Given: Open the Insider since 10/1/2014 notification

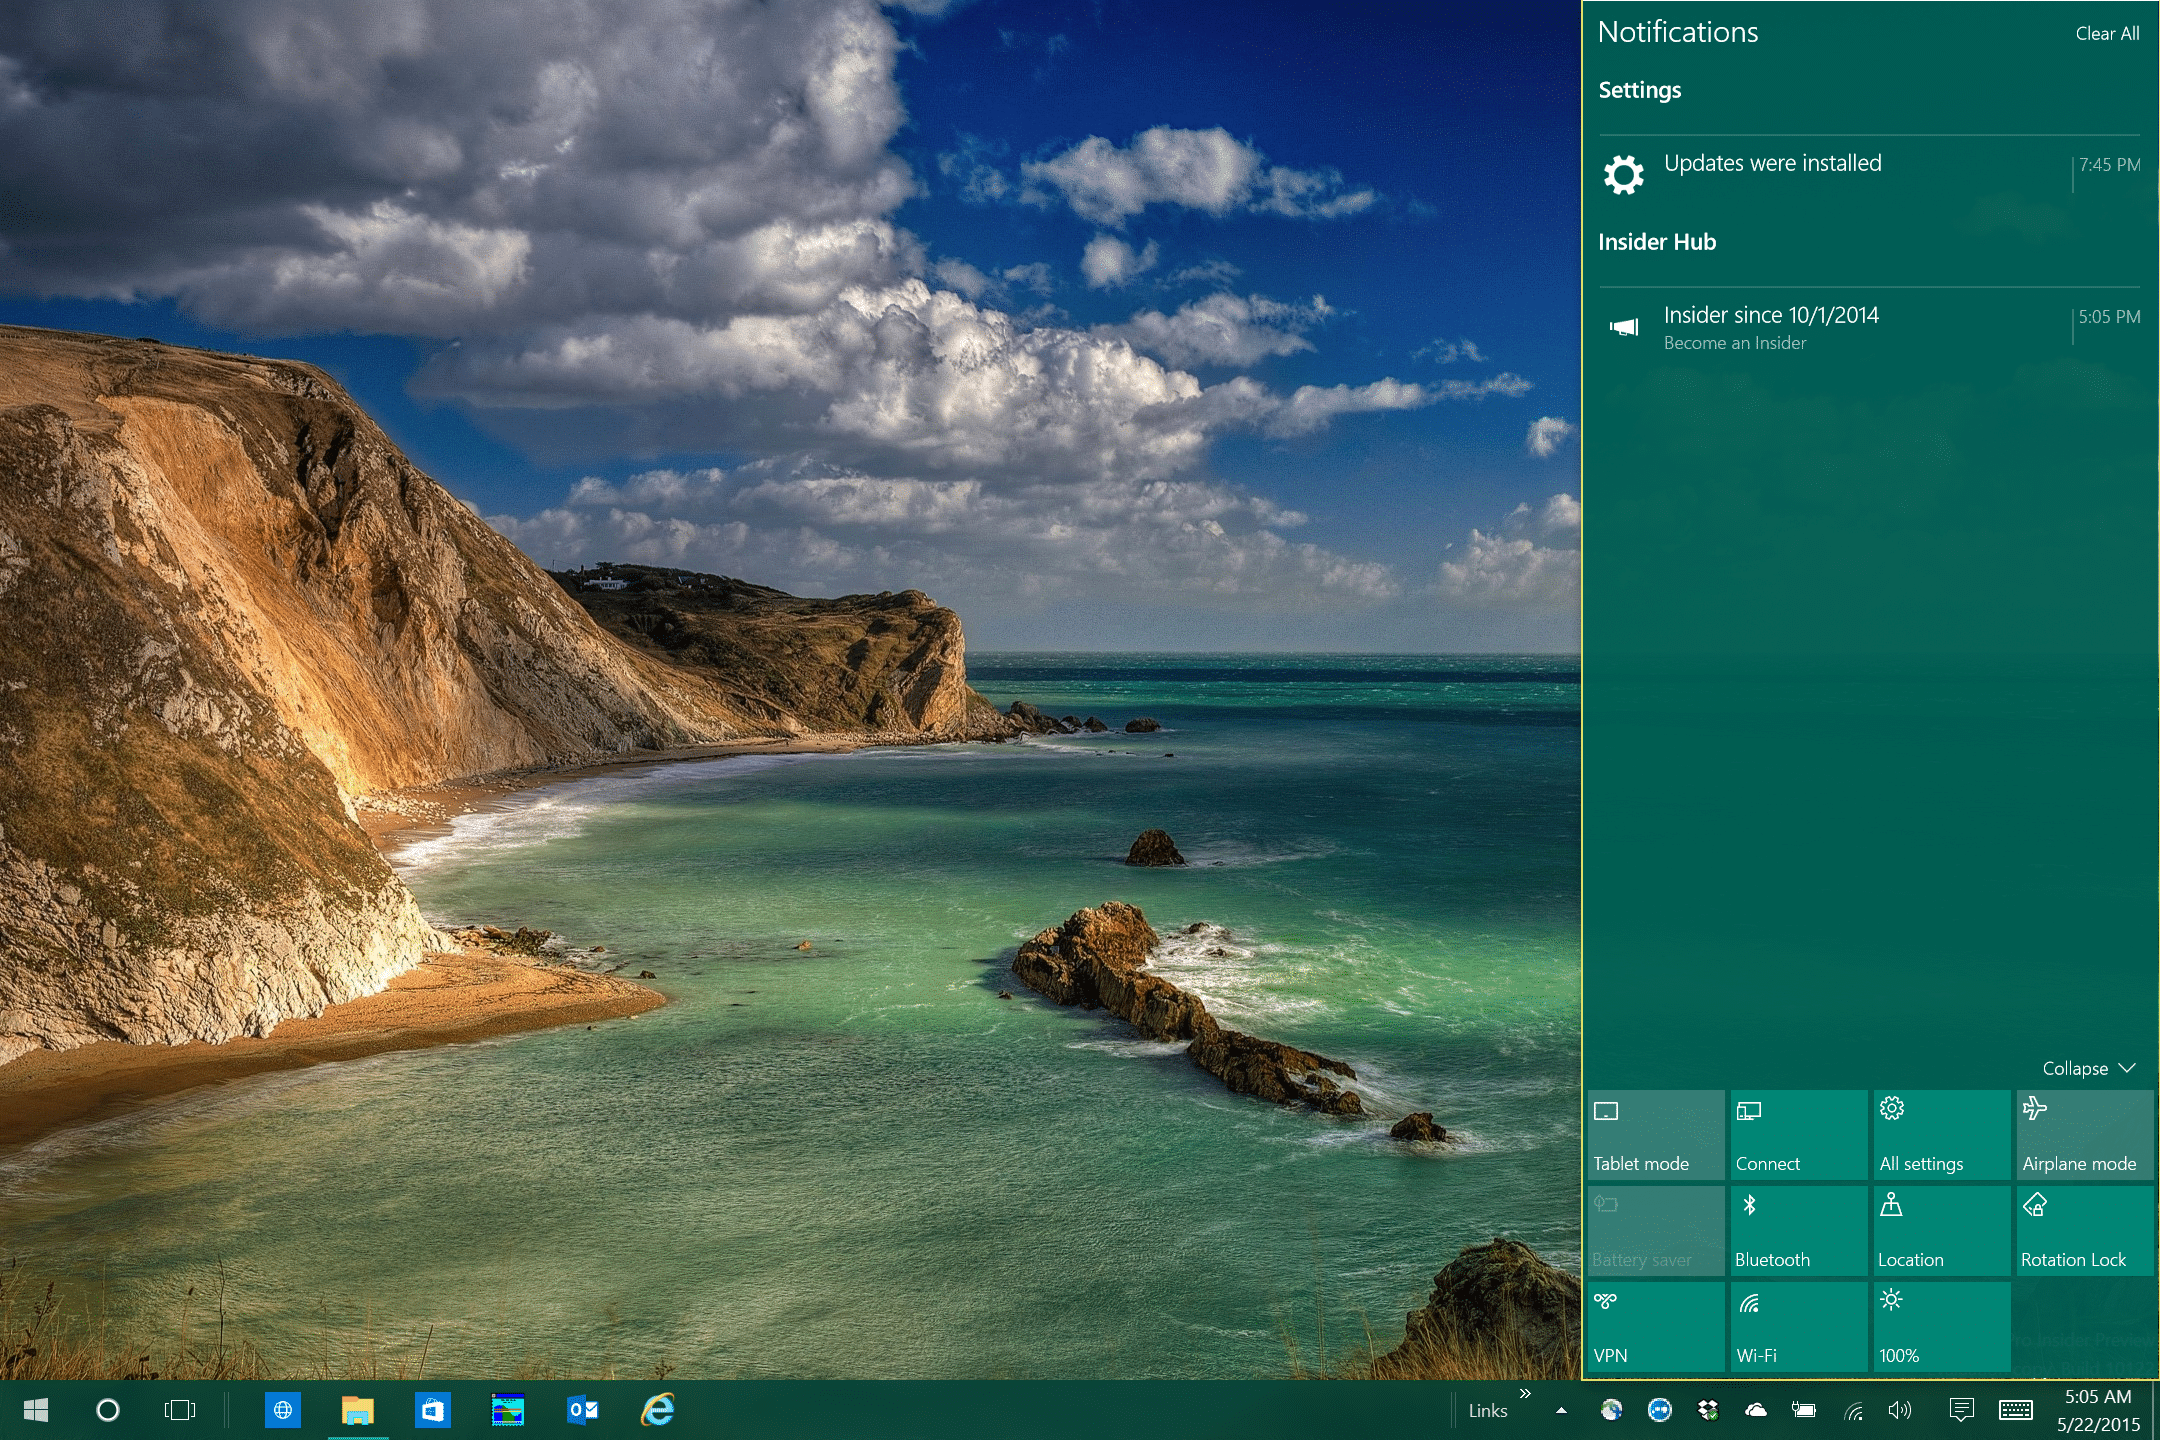Looking at the screenshot, I should tap(1869, 327).
